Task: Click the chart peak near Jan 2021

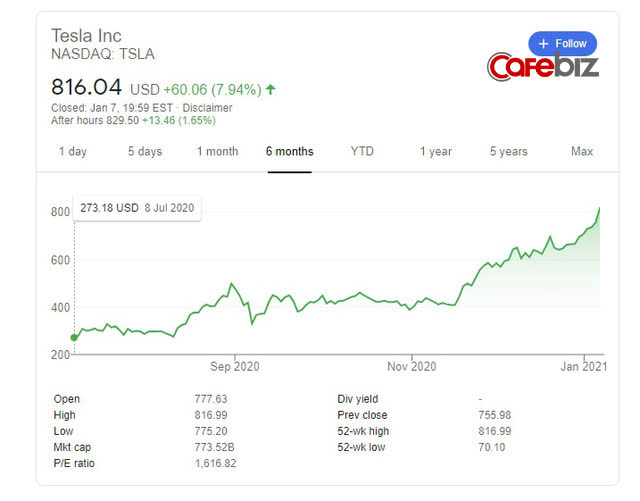Action: (x=600, y=208)
